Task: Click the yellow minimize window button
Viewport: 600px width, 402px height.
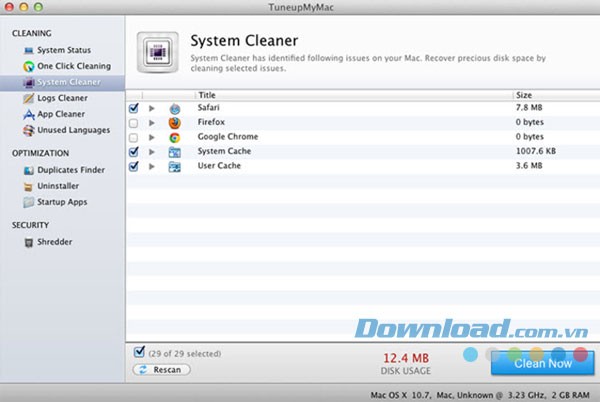Action: tap(24, 7)
